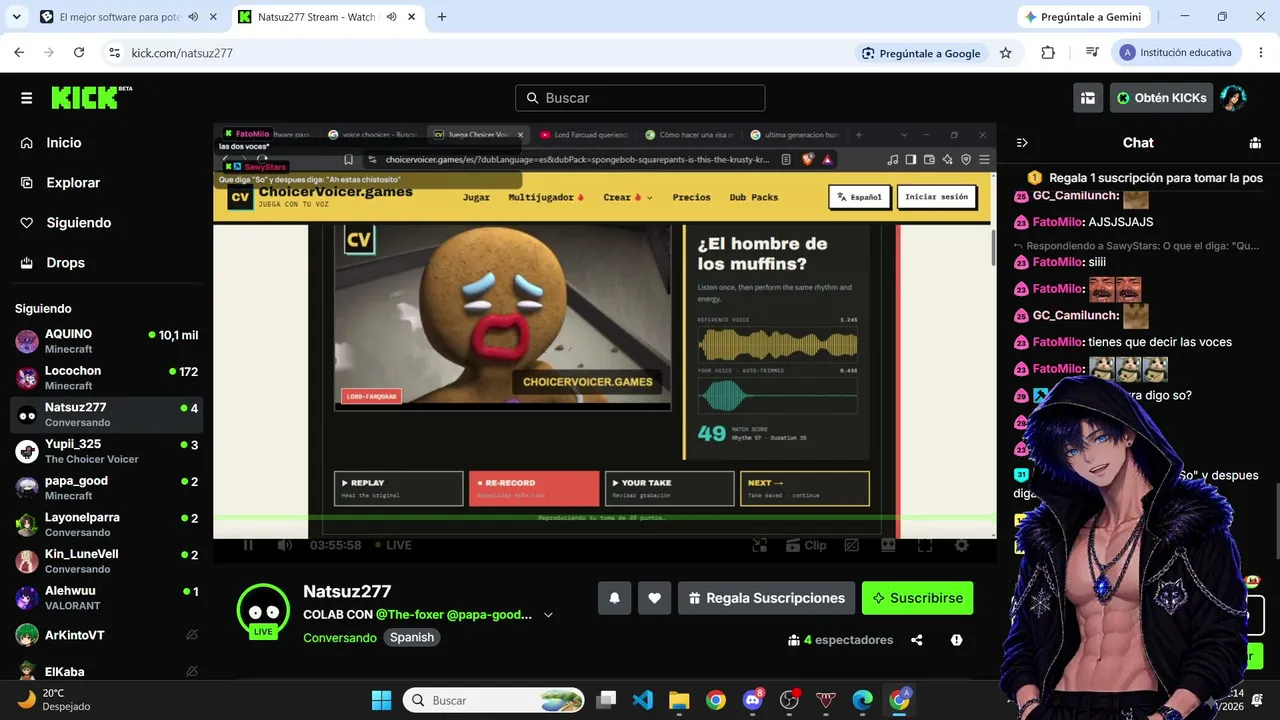Screen dimensions: 1280x720
Task: Click the Obtén KICKs button
Action: (x=1161, y=98)
